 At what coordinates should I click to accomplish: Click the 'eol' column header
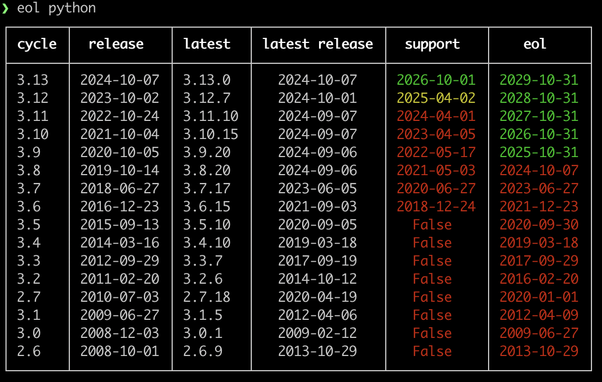point(535,44)
